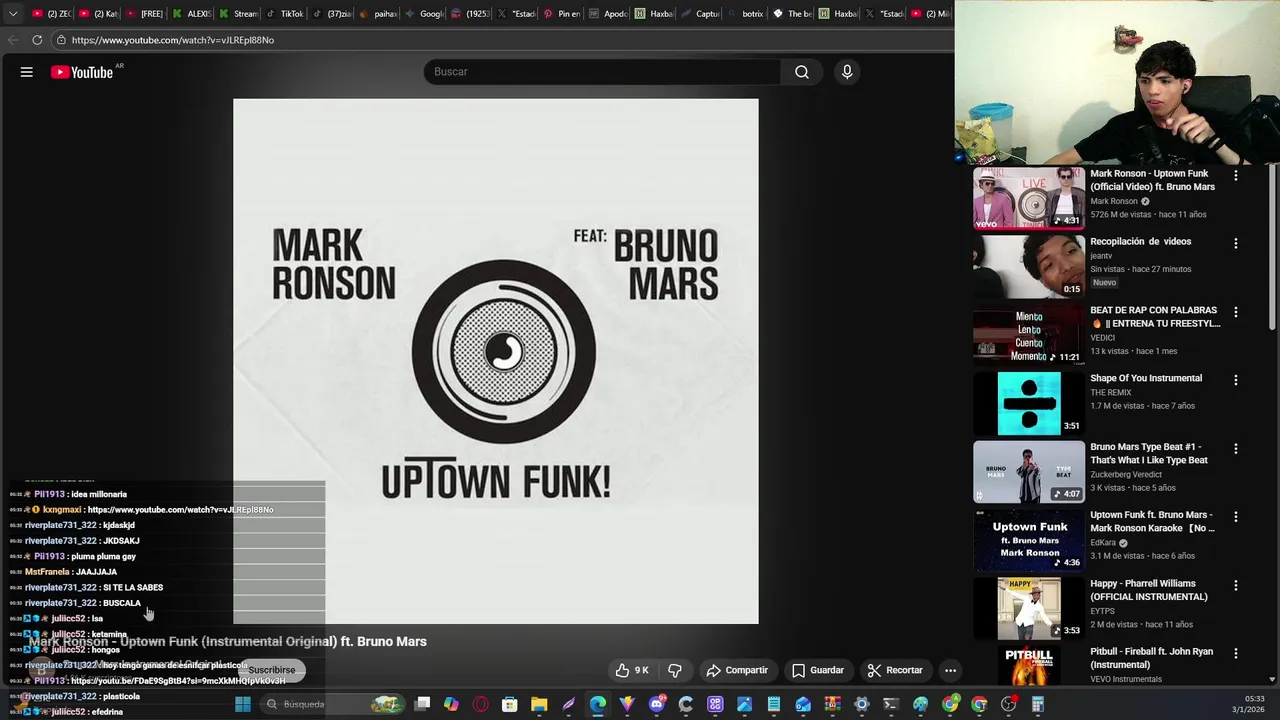
Task: Like the video with thumbs up
Action: pos(632,670)
